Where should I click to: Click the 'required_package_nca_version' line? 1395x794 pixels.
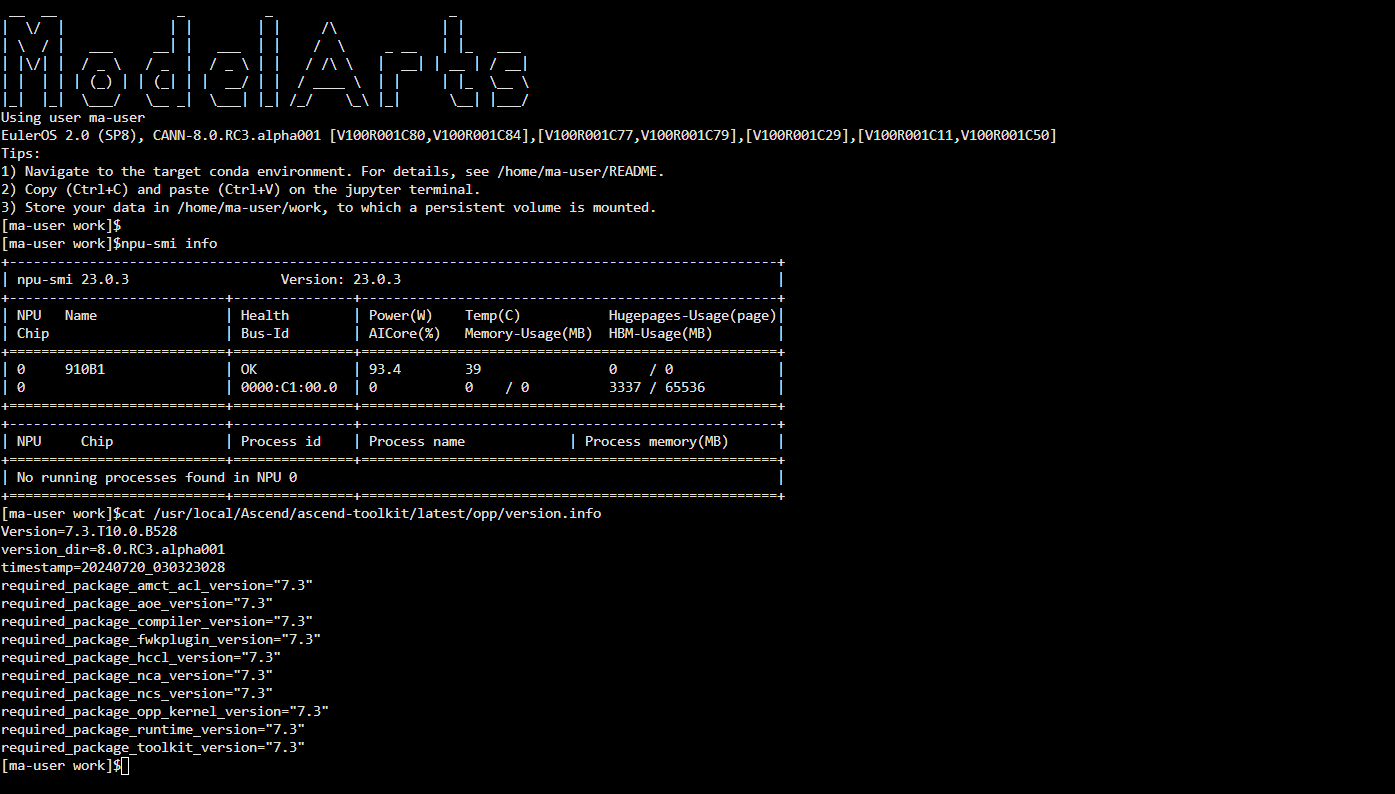click(x=137, y=675)
